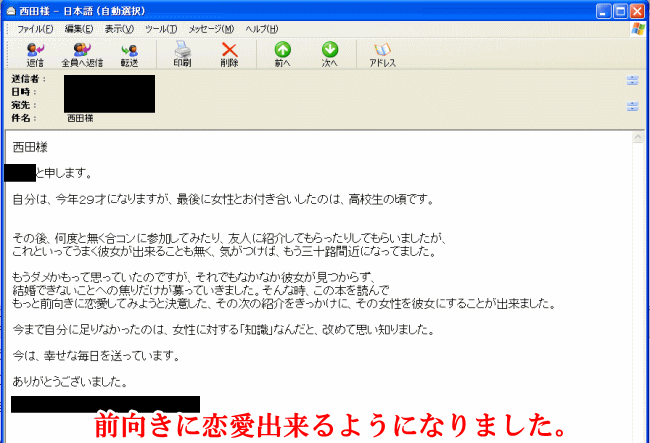The width and height of the screenshot is (650, 443).
Task: Open the 編集(E) menu
Action: (x=80, y=29)
